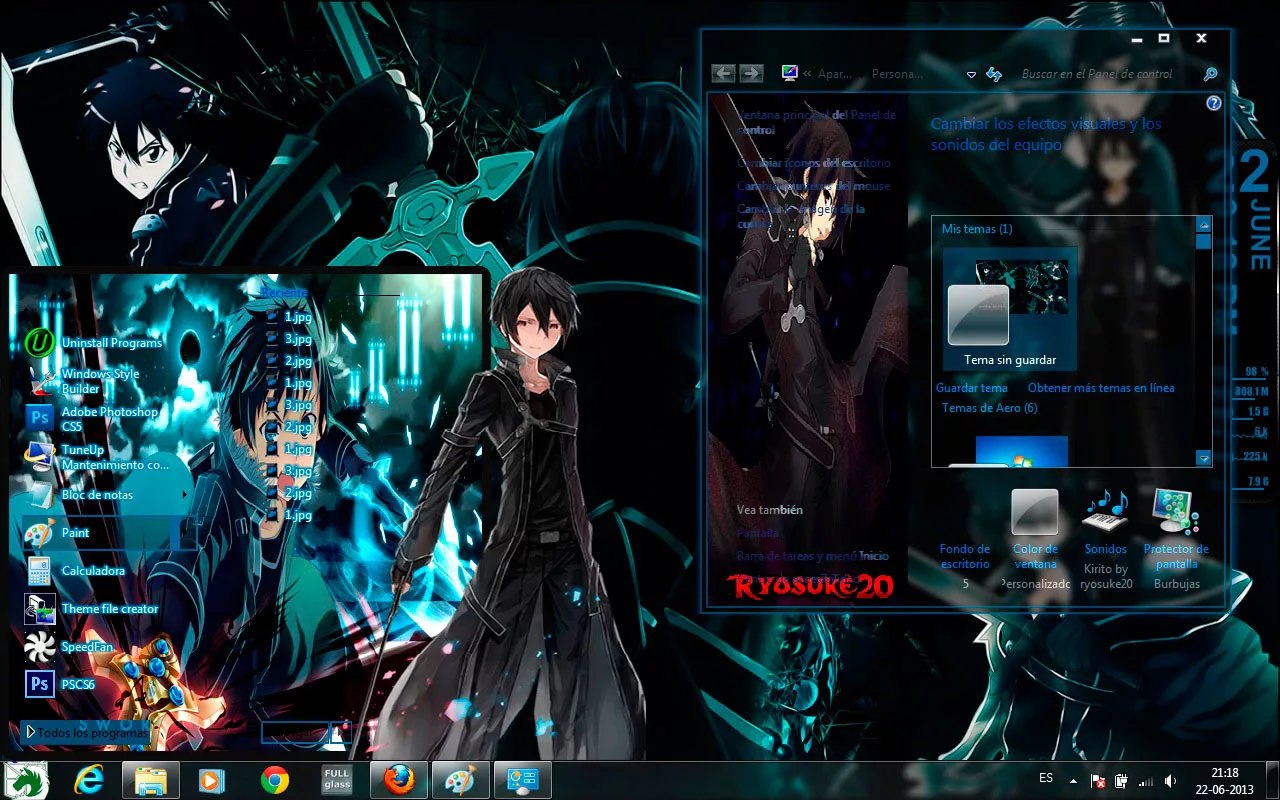Click Obtener más temas en línea
Image resolution: width=1280 pixels, height=800 pixels.
tap(1101, 388)
